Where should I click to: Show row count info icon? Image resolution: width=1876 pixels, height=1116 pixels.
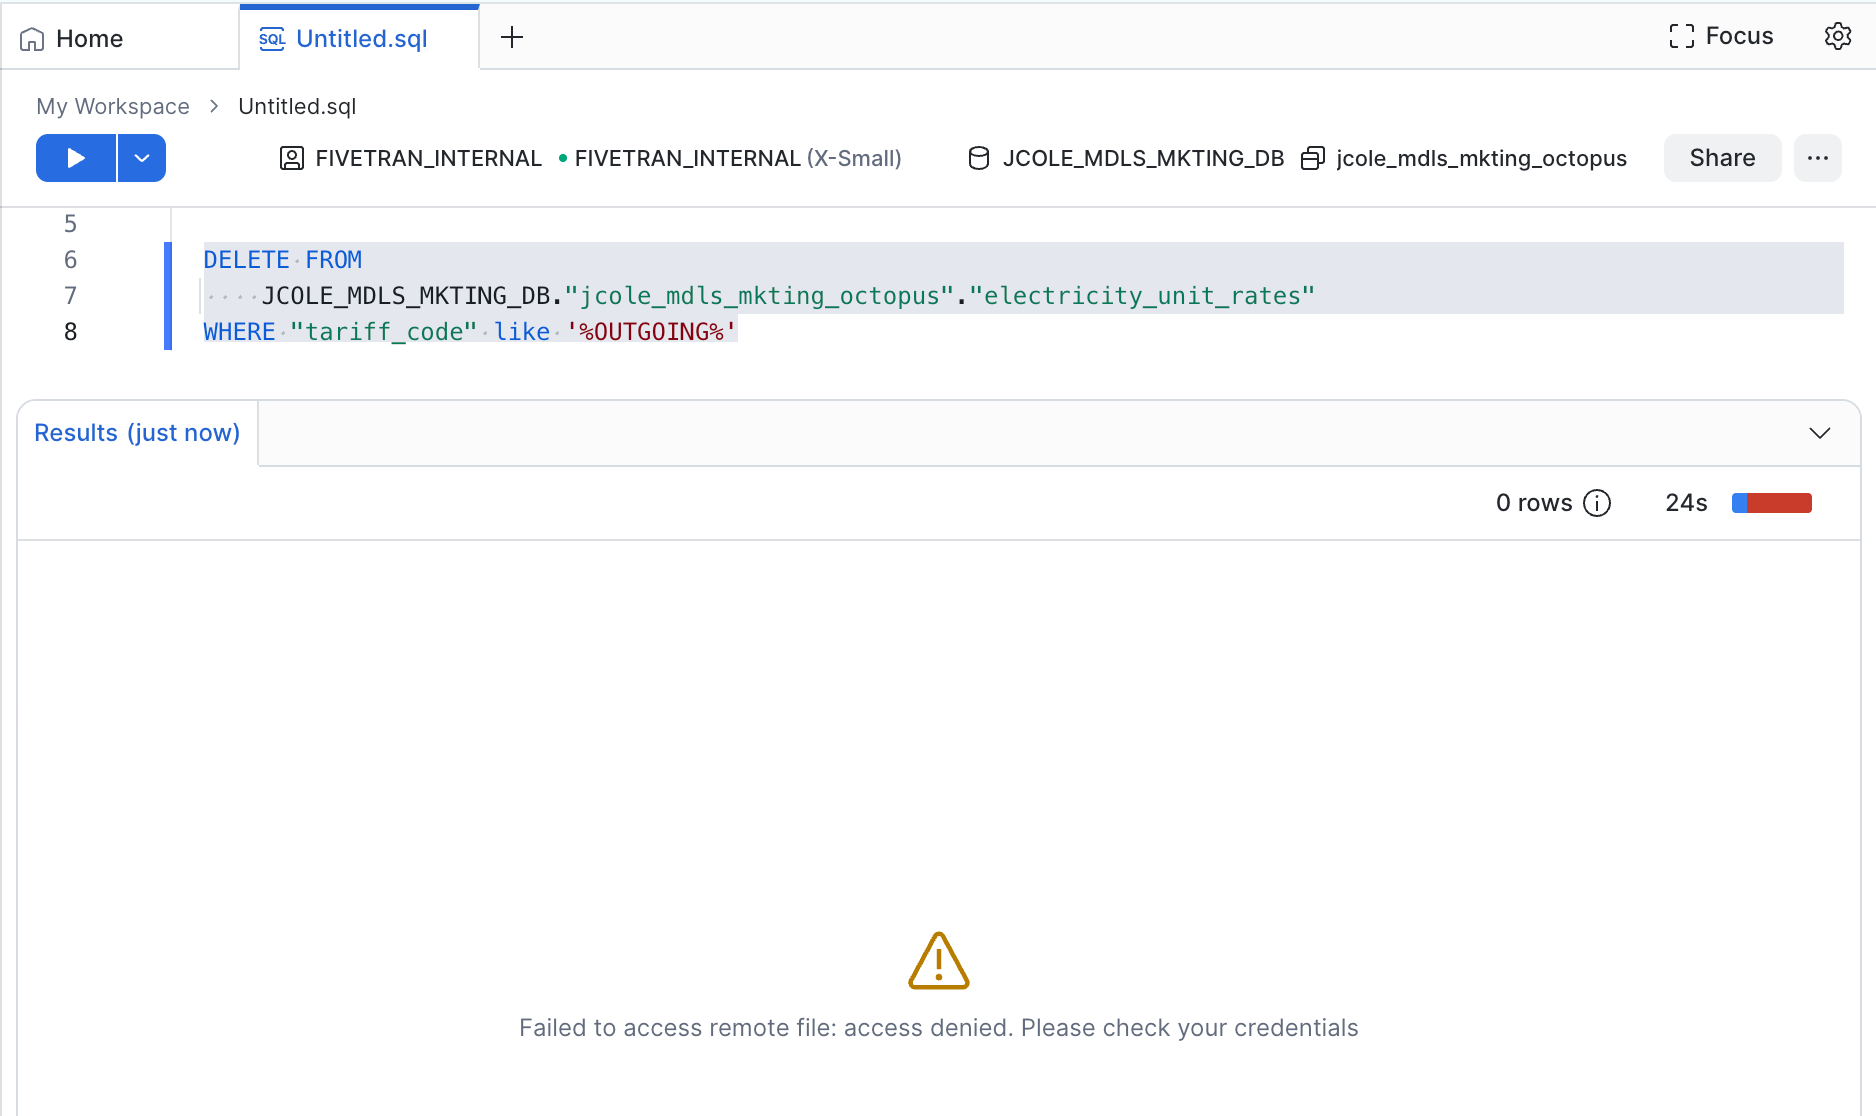pos(1597,503)
